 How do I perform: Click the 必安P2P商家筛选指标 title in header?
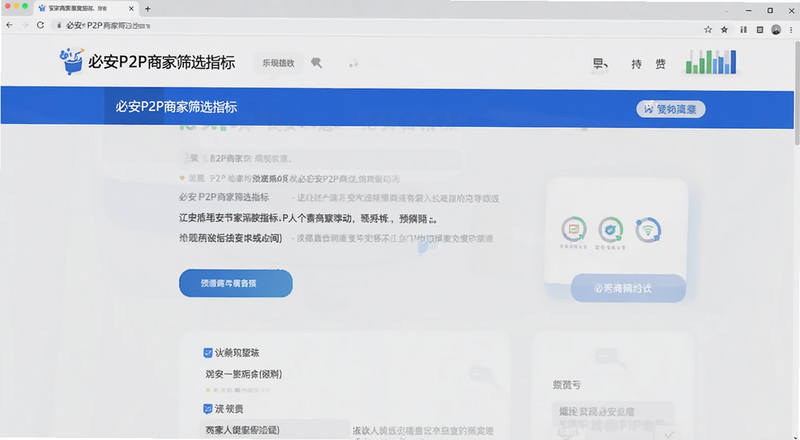tap(161, 62)
